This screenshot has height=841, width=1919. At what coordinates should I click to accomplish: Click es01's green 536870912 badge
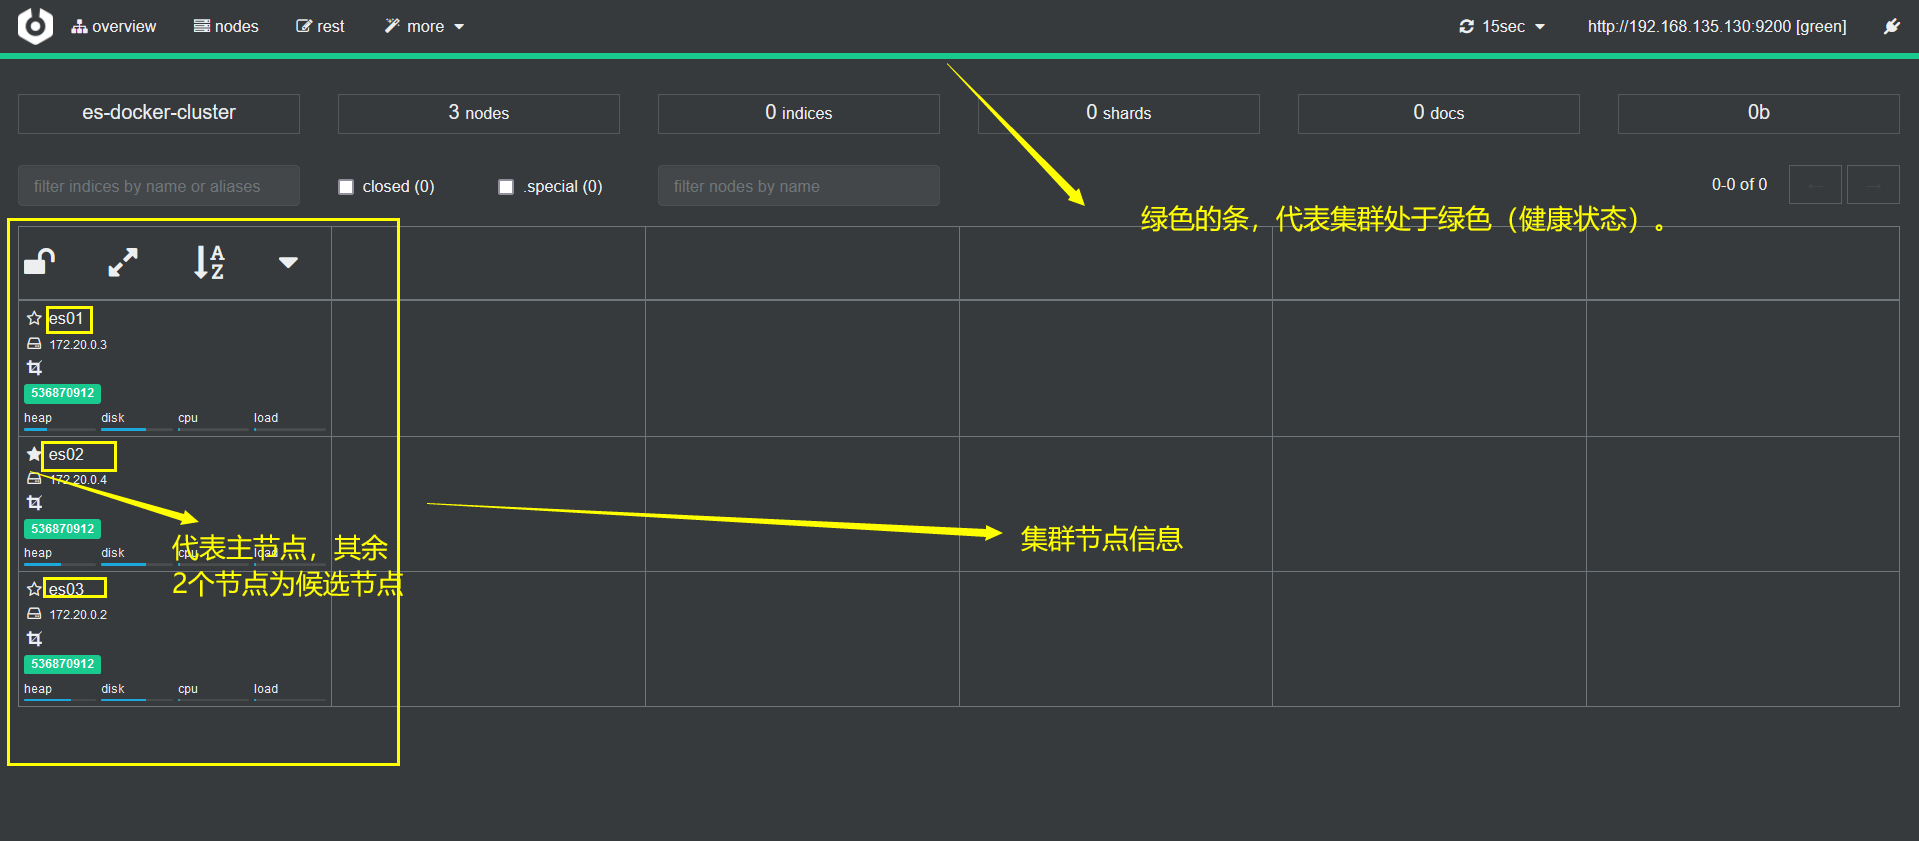(62, 393)
